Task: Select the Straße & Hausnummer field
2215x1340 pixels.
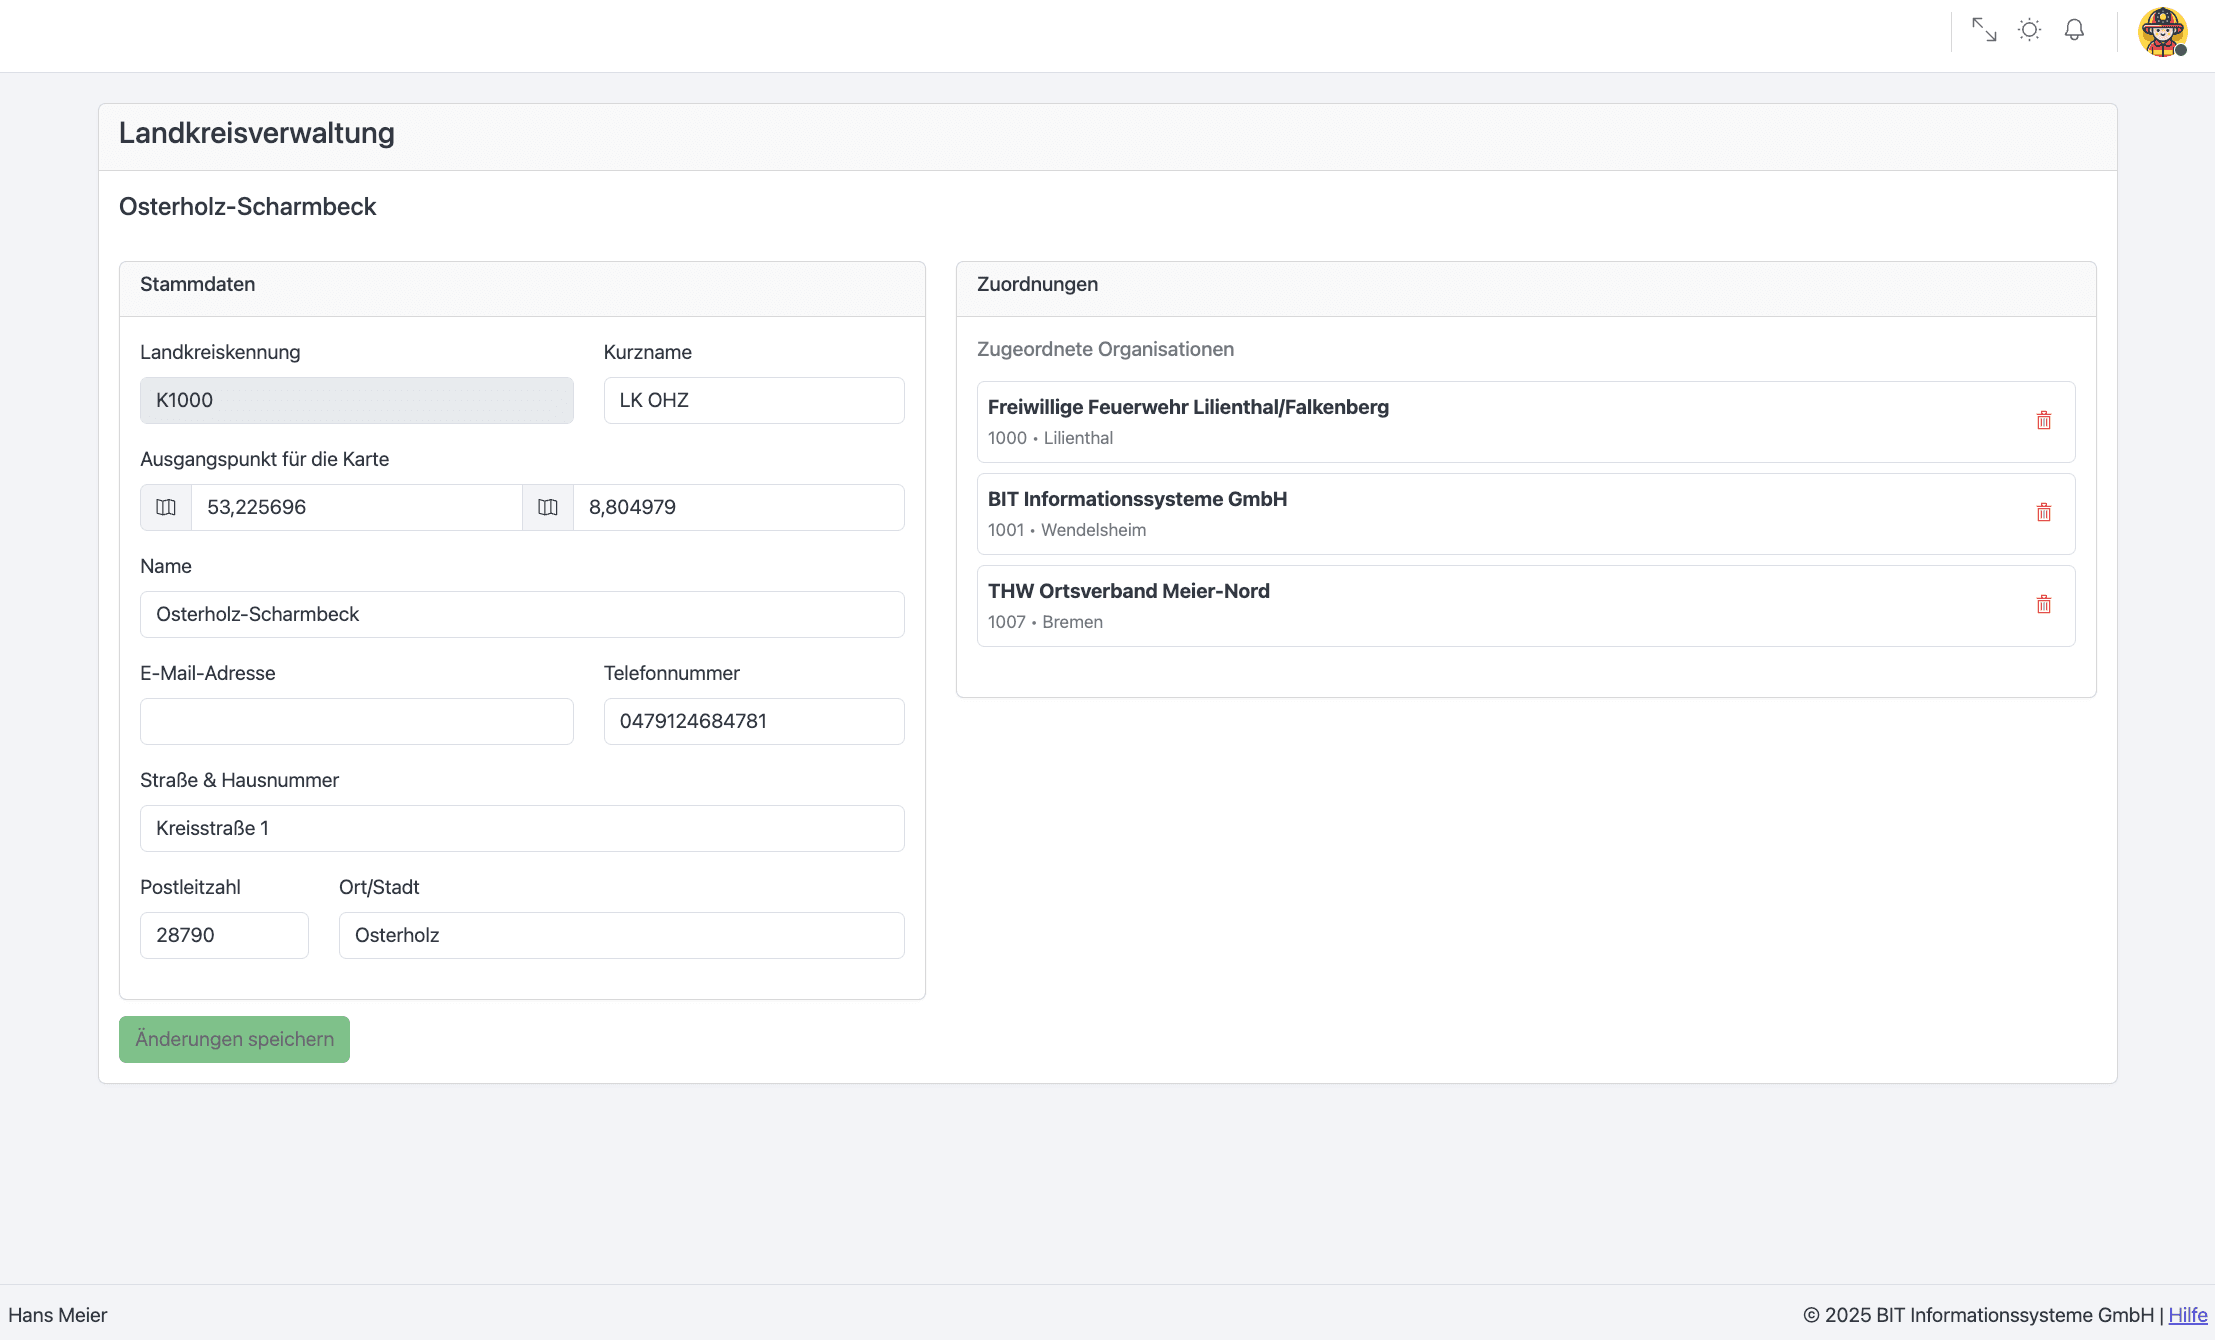Action: pyautogui.click(x=521, y=828)
